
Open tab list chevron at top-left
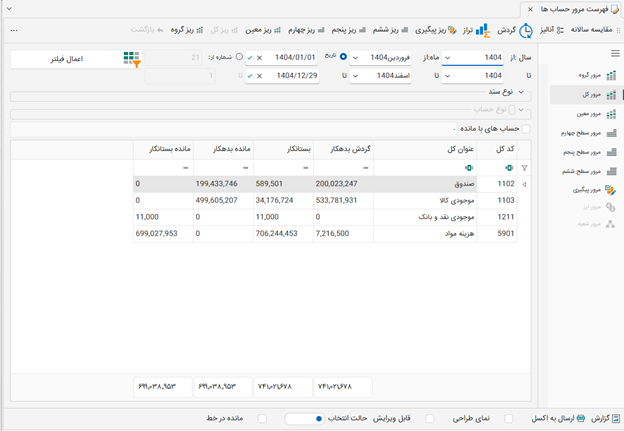9,8
